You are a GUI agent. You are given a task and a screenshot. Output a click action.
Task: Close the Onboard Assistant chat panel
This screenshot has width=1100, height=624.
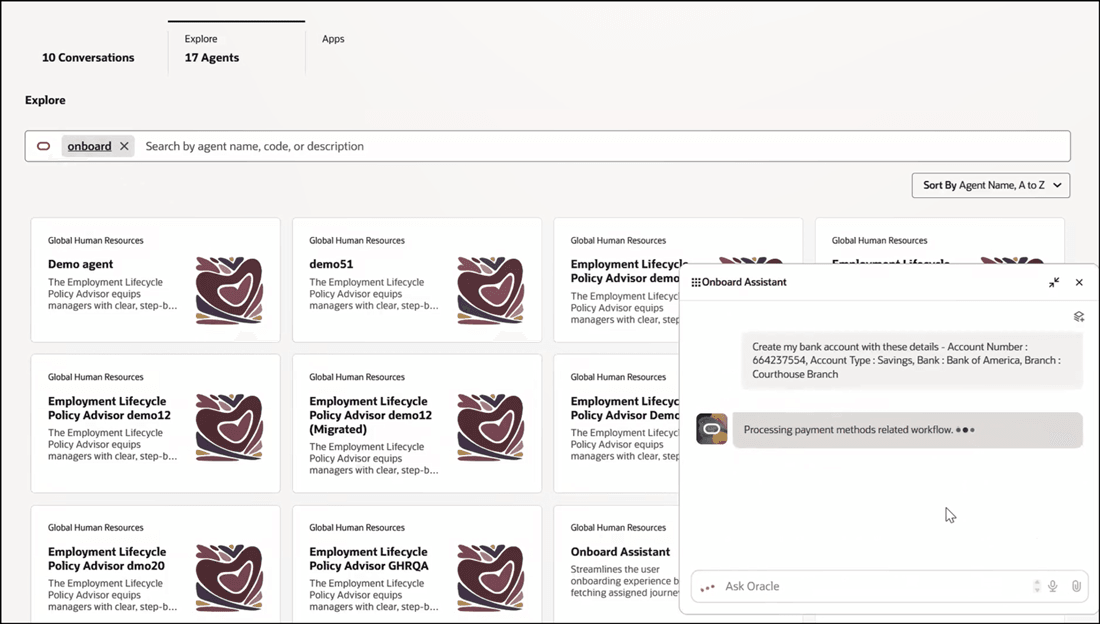pos(1079,282)
